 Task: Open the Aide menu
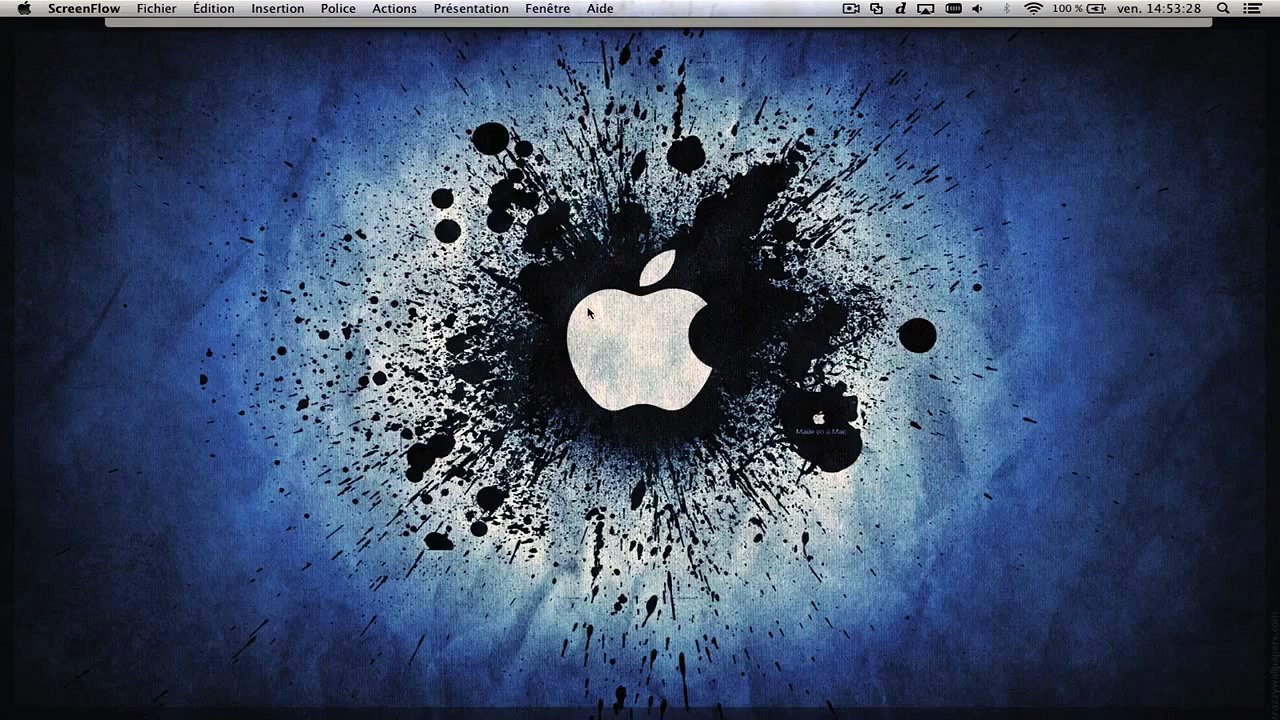[600, 8]
